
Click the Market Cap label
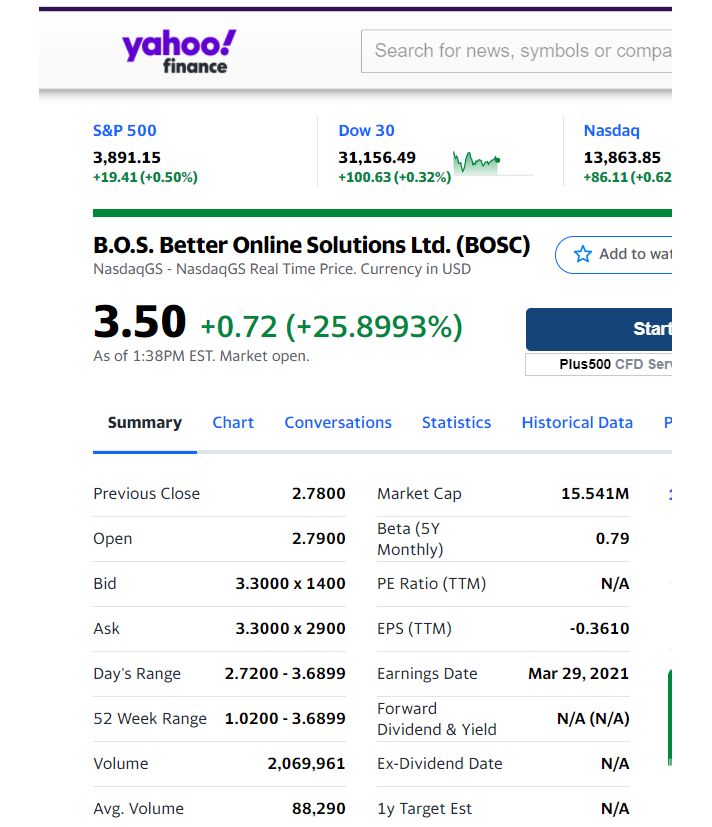pyautogui.click(x=419, y=494)
